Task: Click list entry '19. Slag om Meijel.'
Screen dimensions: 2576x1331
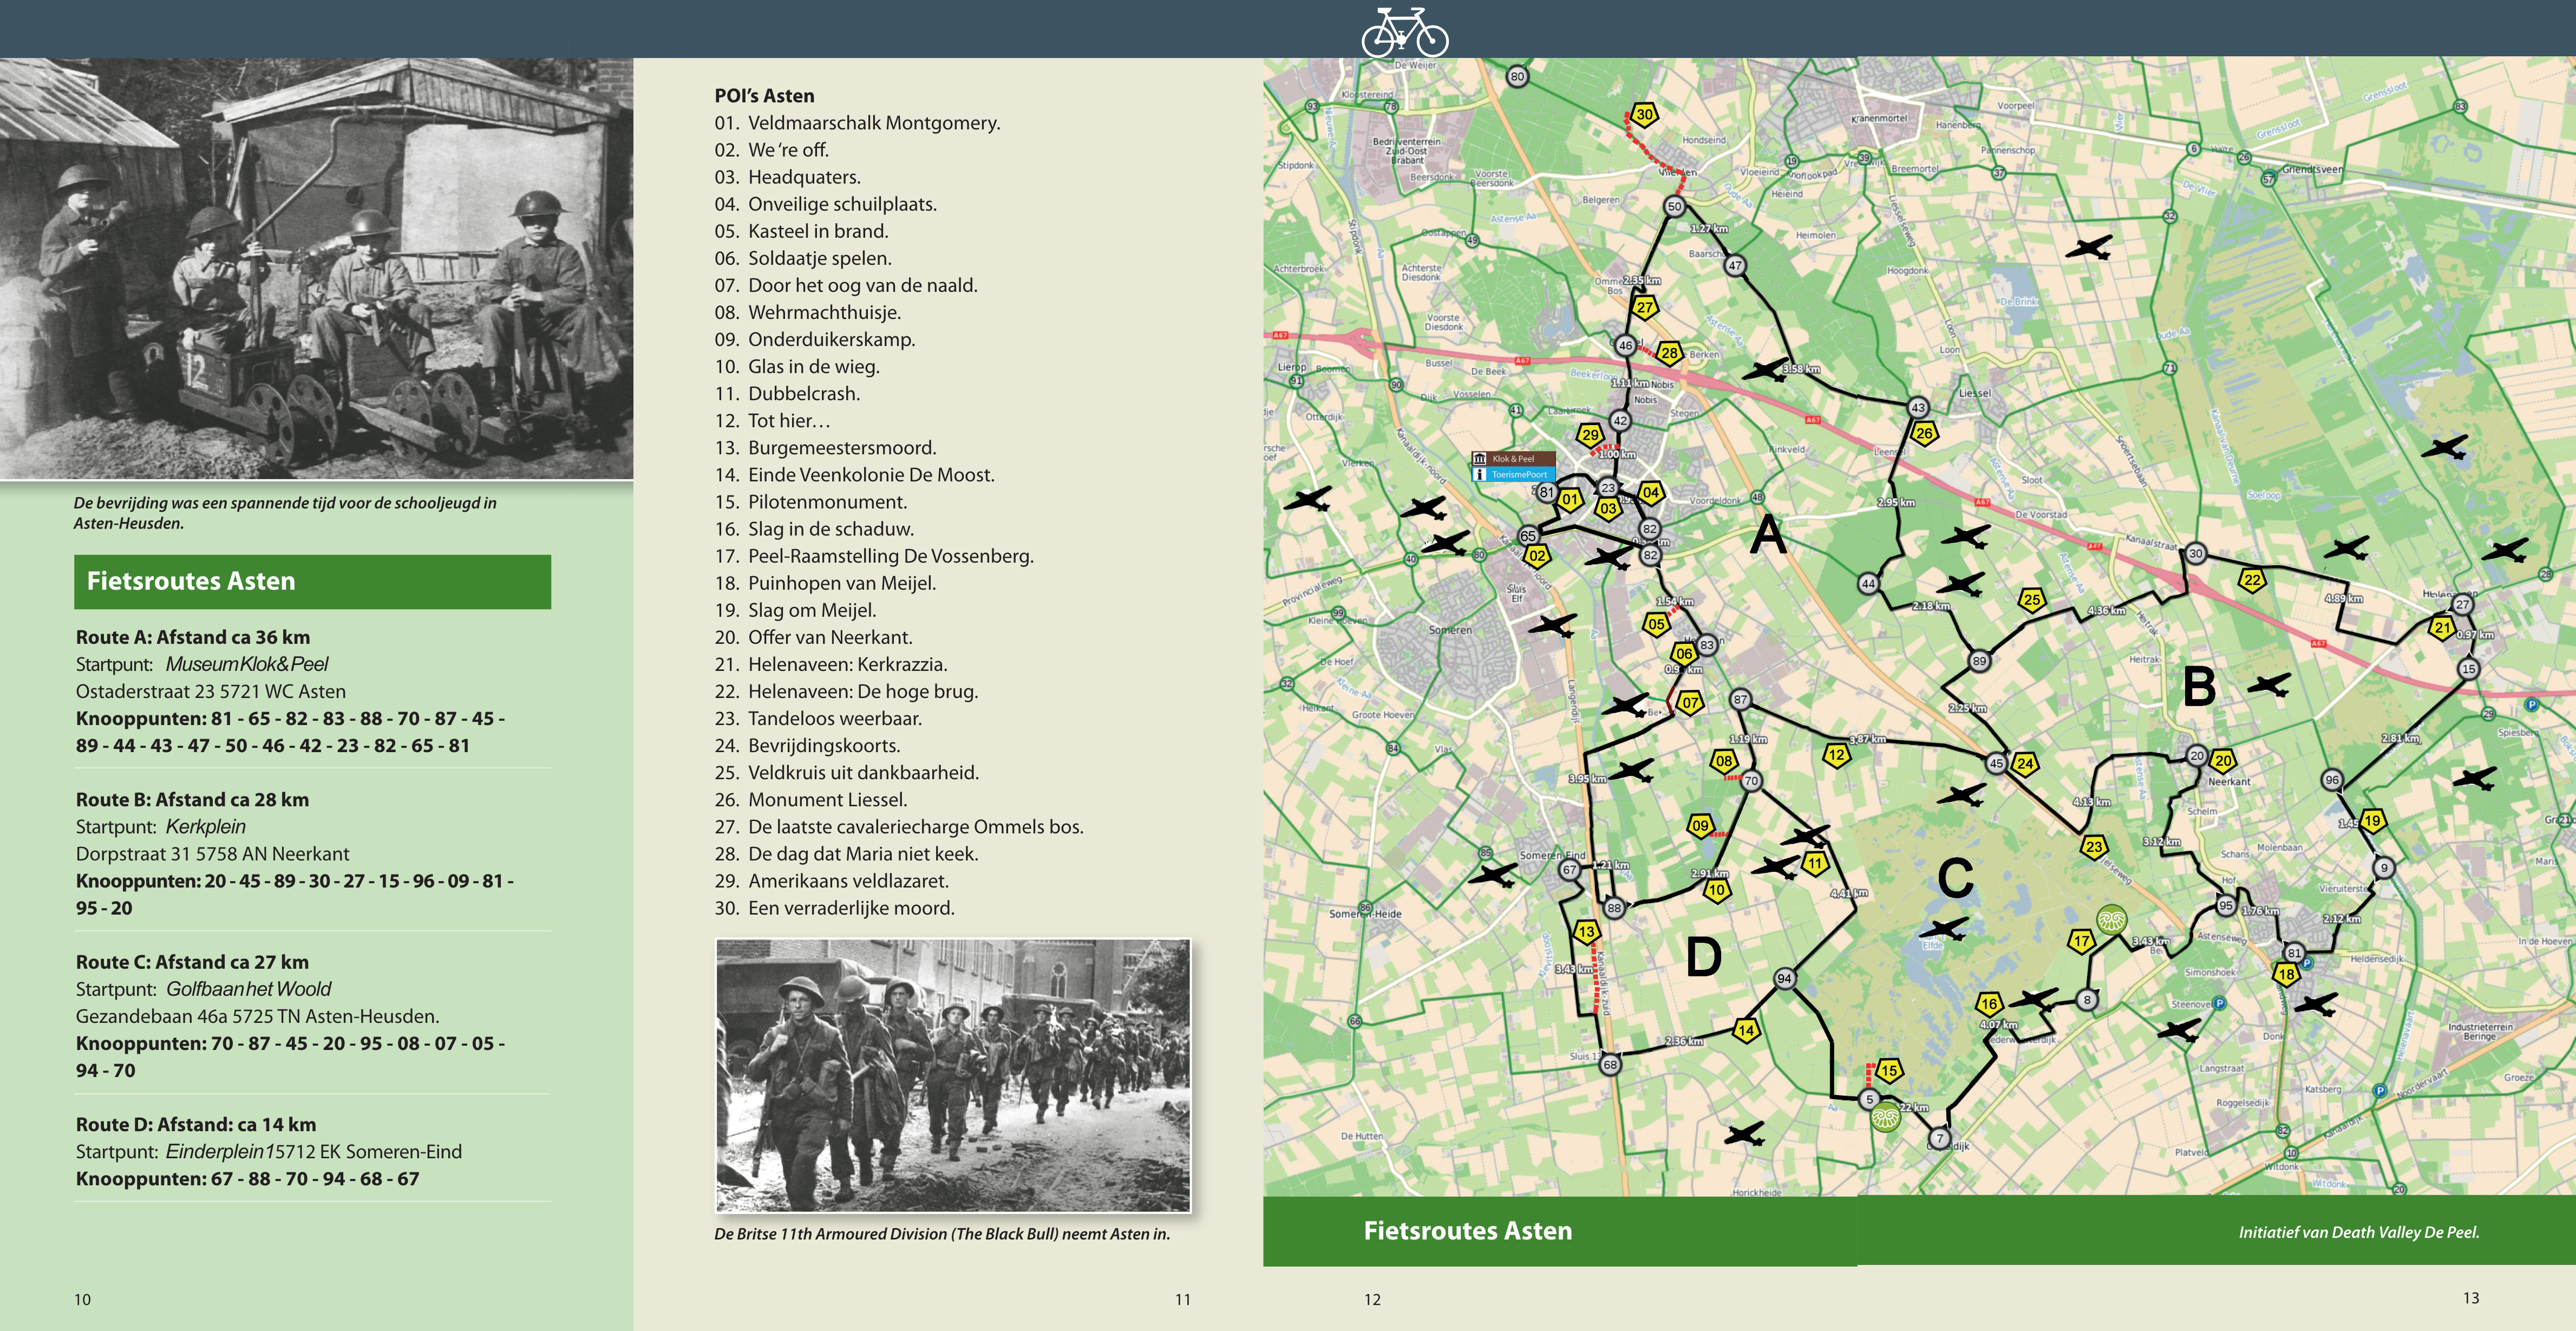Action: 795,610
